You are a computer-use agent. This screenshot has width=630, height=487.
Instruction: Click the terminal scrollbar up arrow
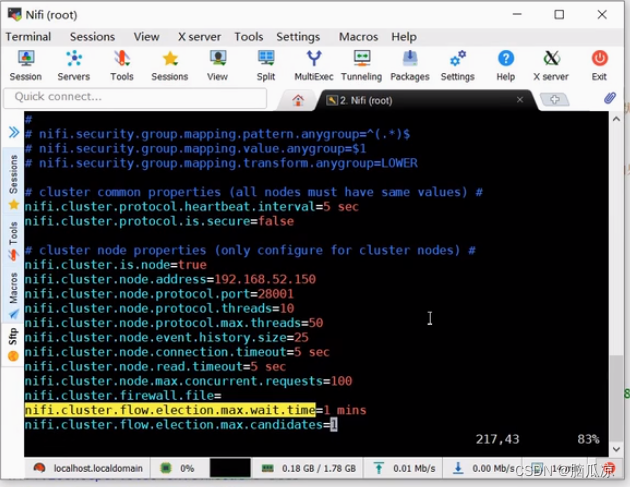click(x=616, y=119)
